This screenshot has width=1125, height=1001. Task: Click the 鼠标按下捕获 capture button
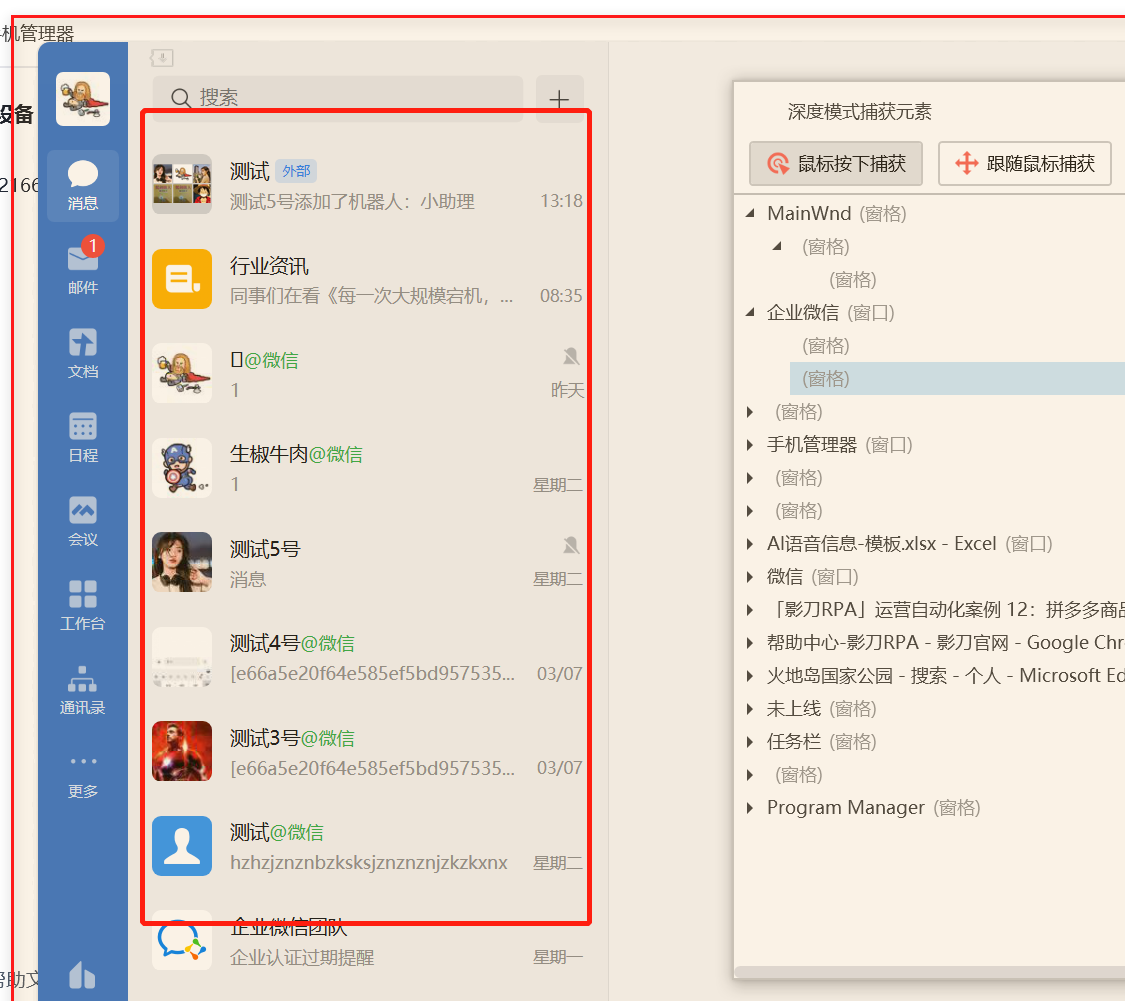pos(836,164)
